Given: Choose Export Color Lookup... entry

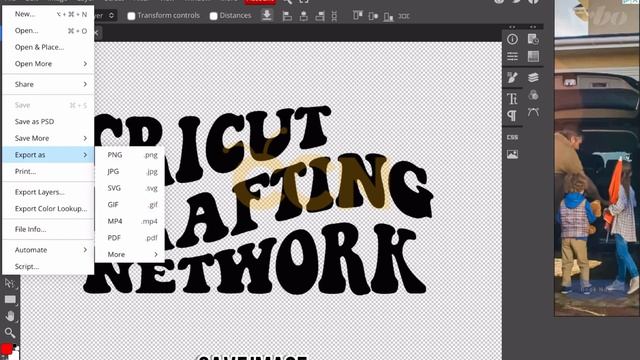Looking at the screenshot, I should pos(48,209).
